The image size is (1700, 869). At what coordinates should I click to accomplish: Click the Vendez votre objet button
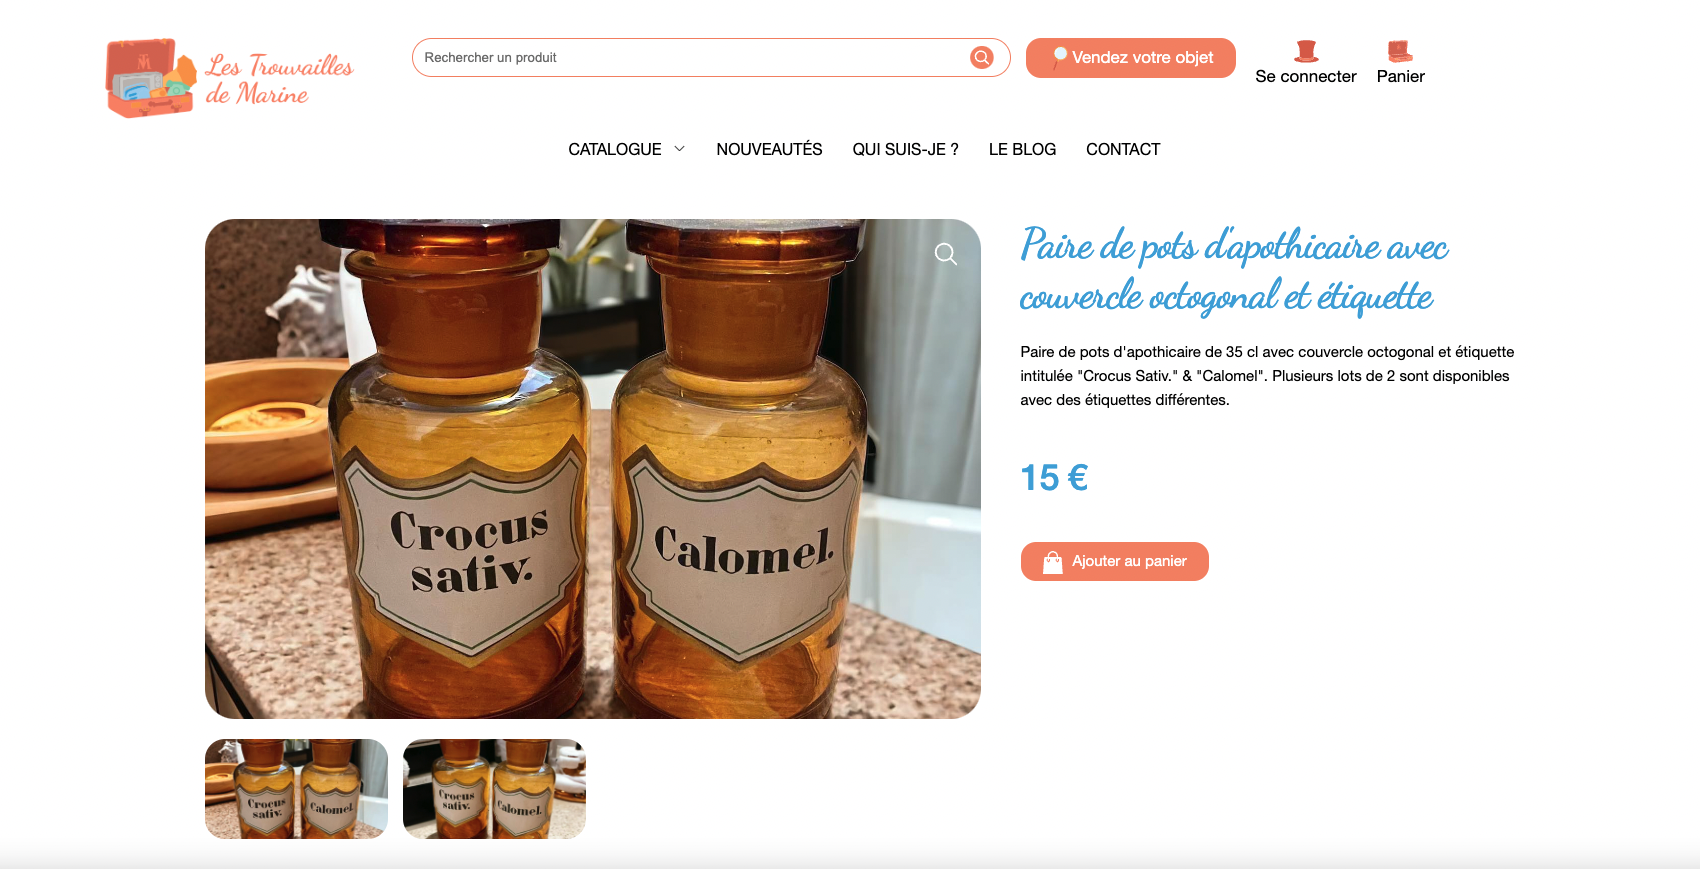[x=1131, y=58]
